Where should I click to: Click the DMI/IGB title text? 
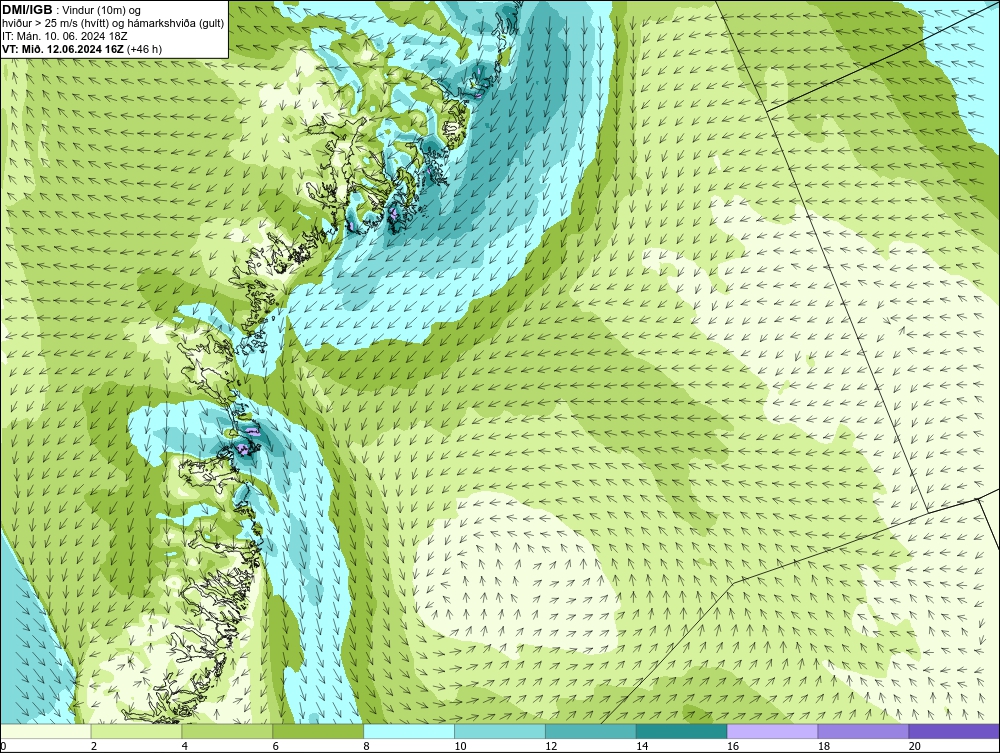point(27,10)
